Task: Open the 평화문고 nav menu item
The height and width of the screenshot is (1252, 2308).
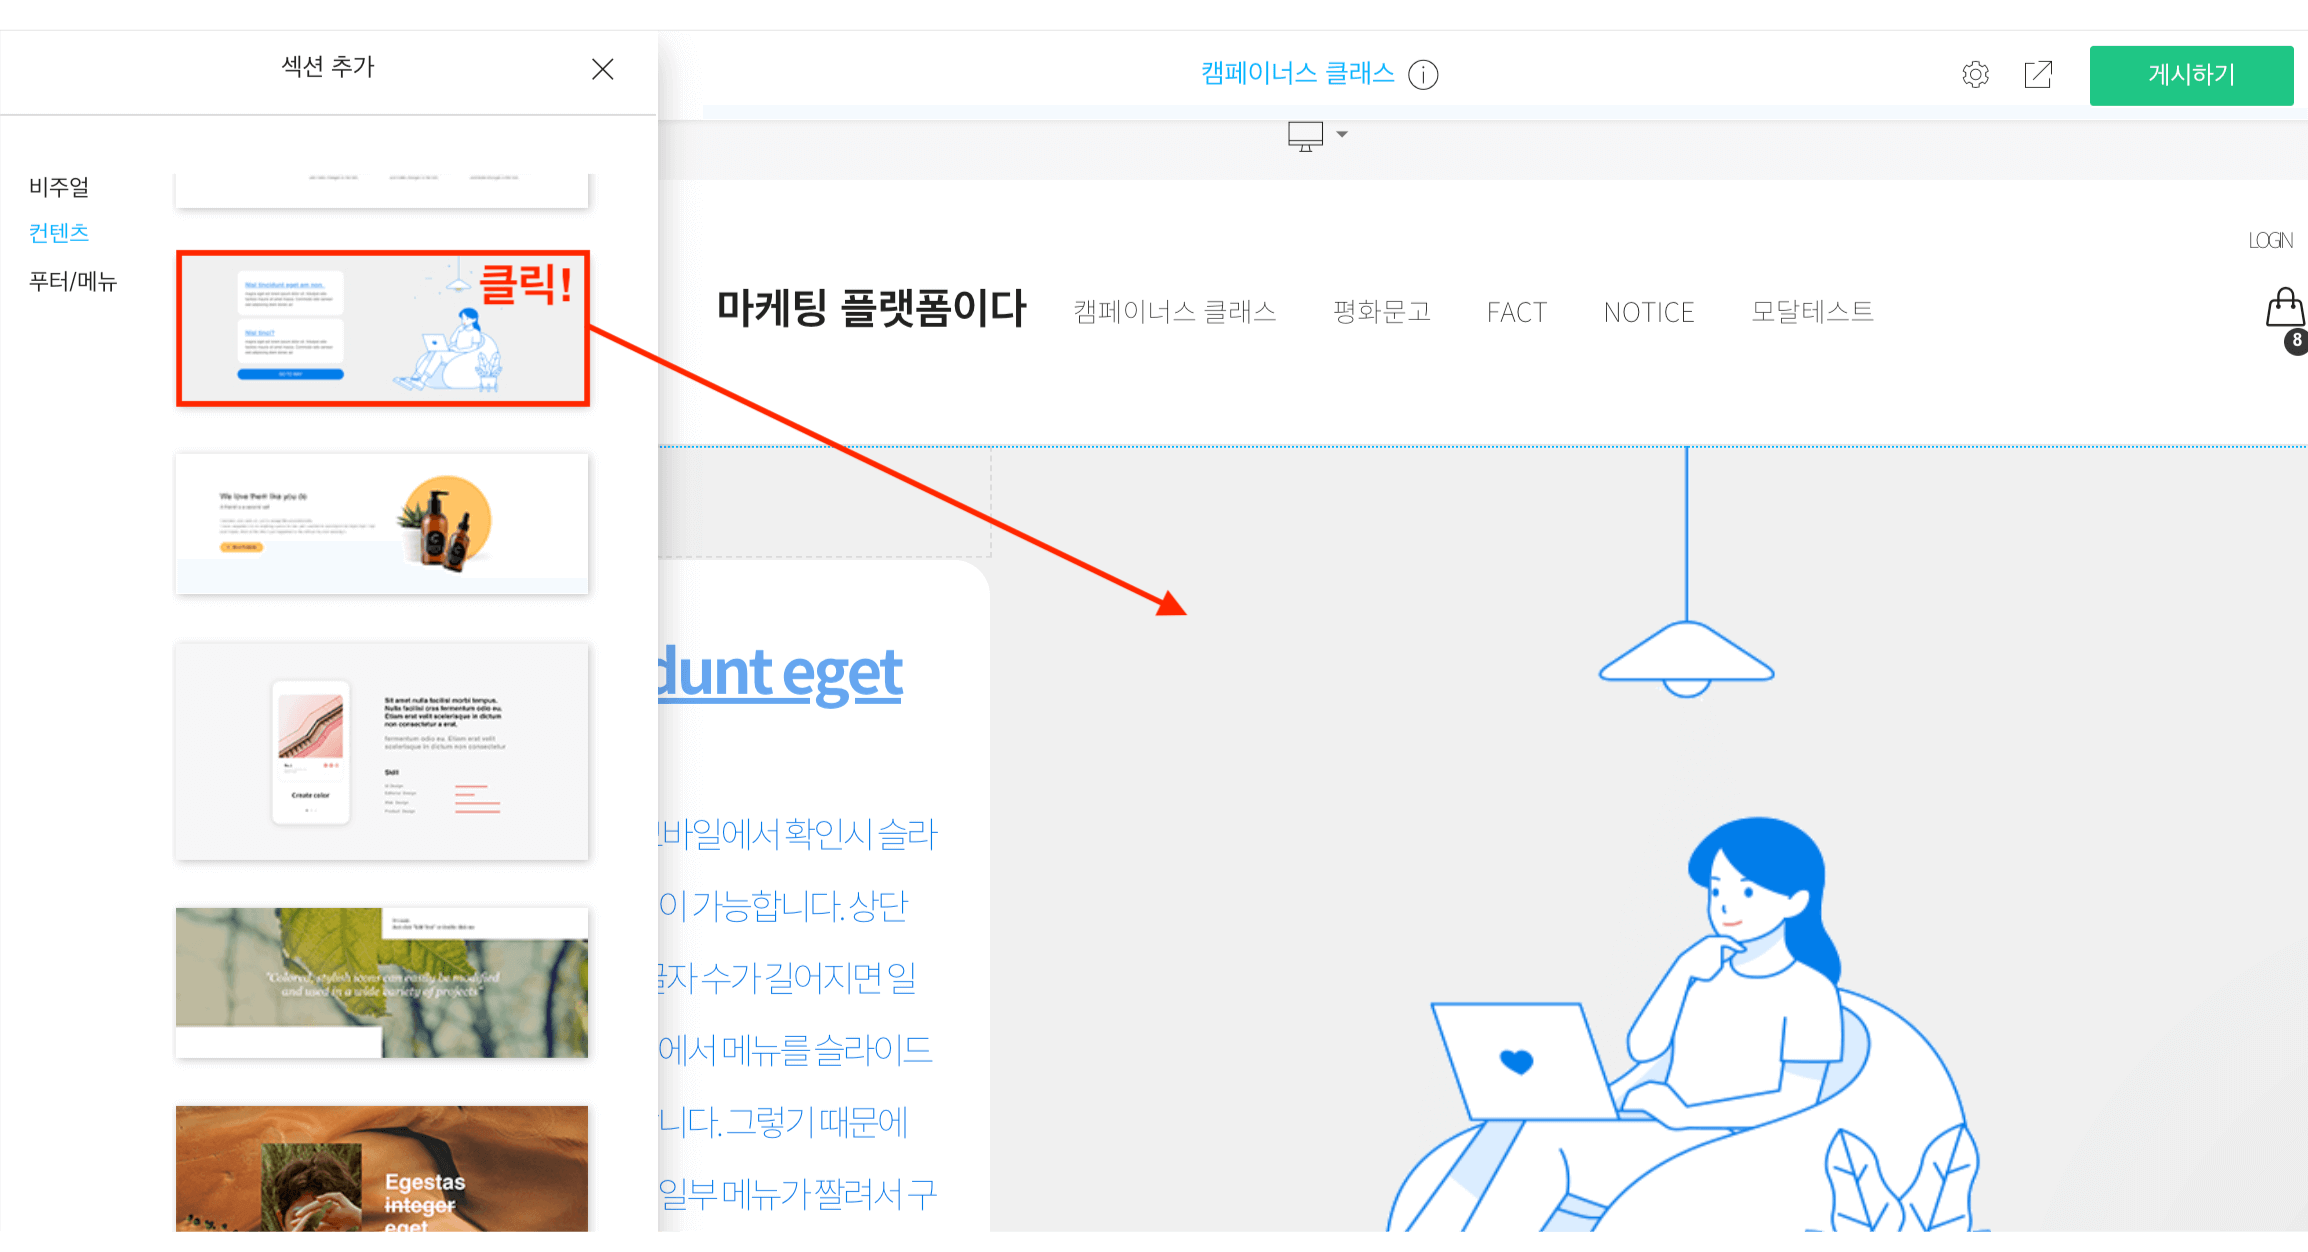Action: [x=1381, y=312]
